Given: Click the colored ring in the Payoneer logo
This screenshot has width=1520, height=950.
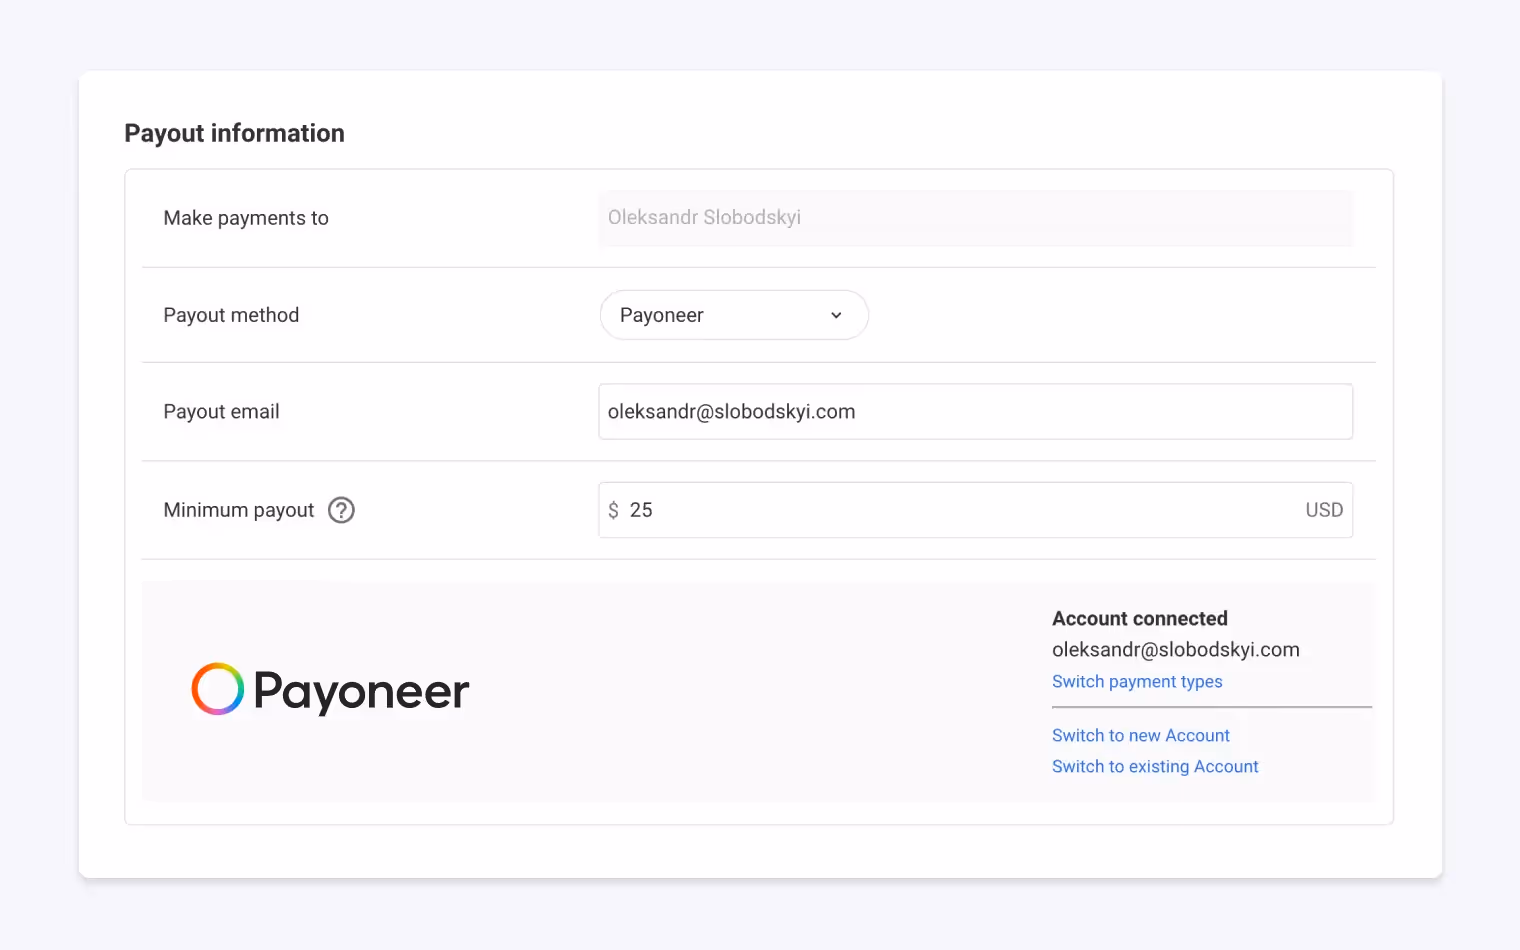Looking at the screenshot, I should click(216, 689).
